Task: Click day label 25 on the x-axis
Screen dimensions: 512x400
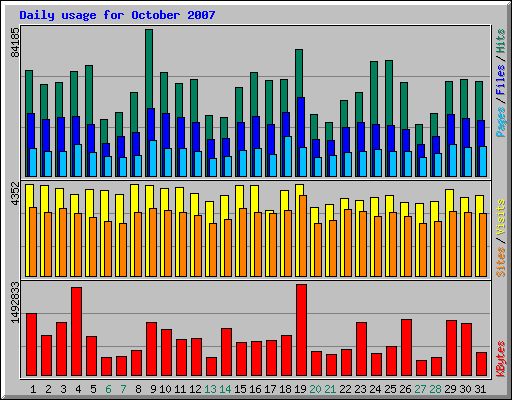Action: point(390,389)
